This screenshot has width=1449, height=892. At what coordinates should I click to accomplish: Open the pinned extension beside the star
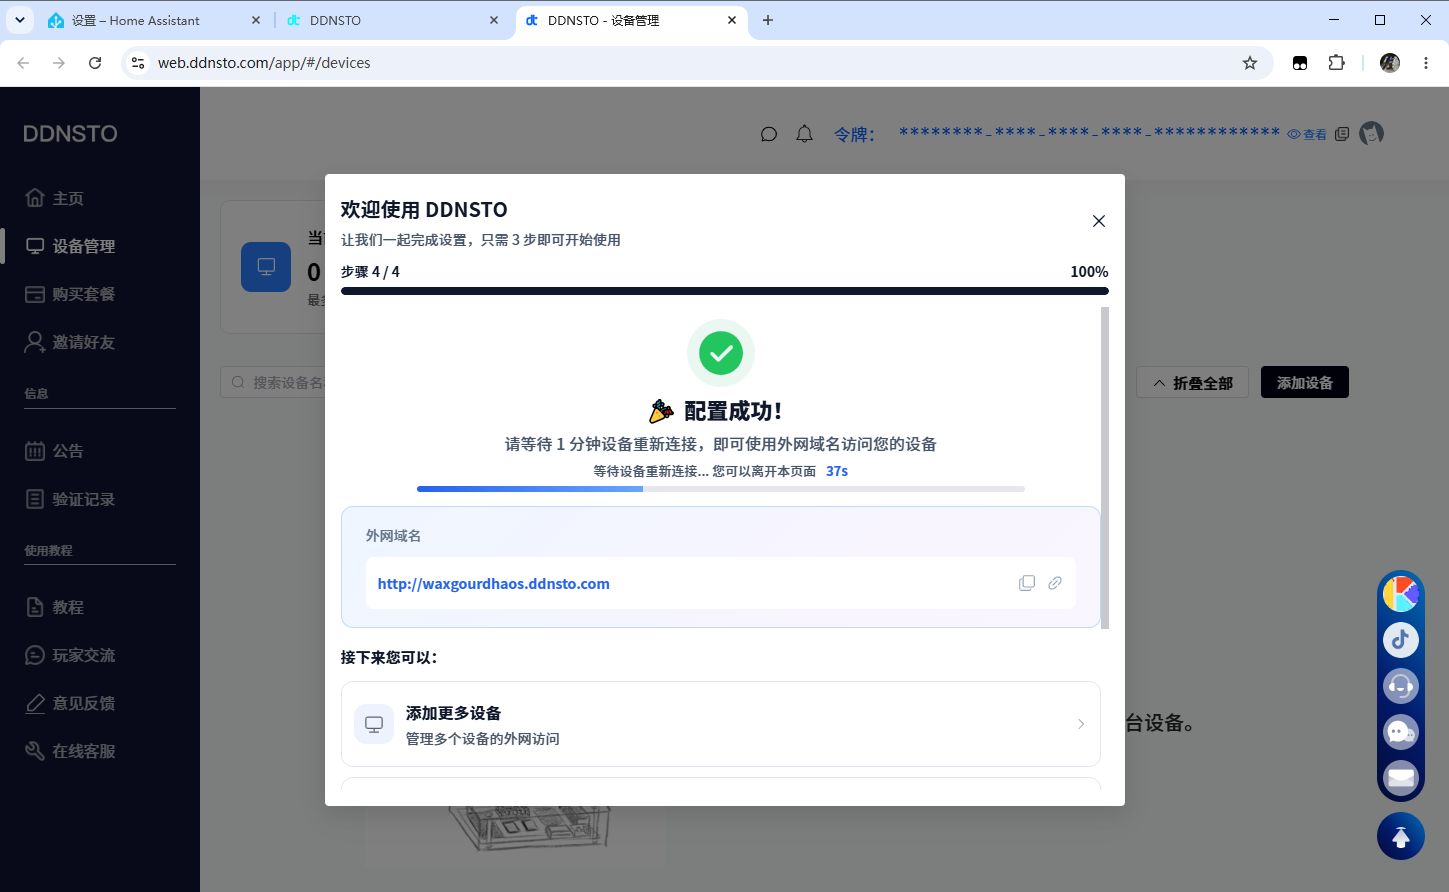click(x=1300, y=63)
